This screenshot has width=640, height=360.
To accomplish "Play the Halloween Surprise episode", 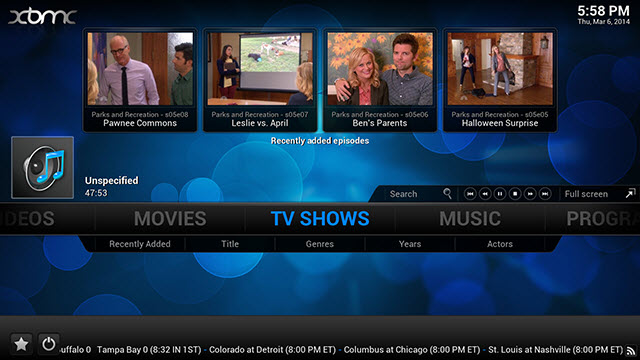I will click(500, 80).
